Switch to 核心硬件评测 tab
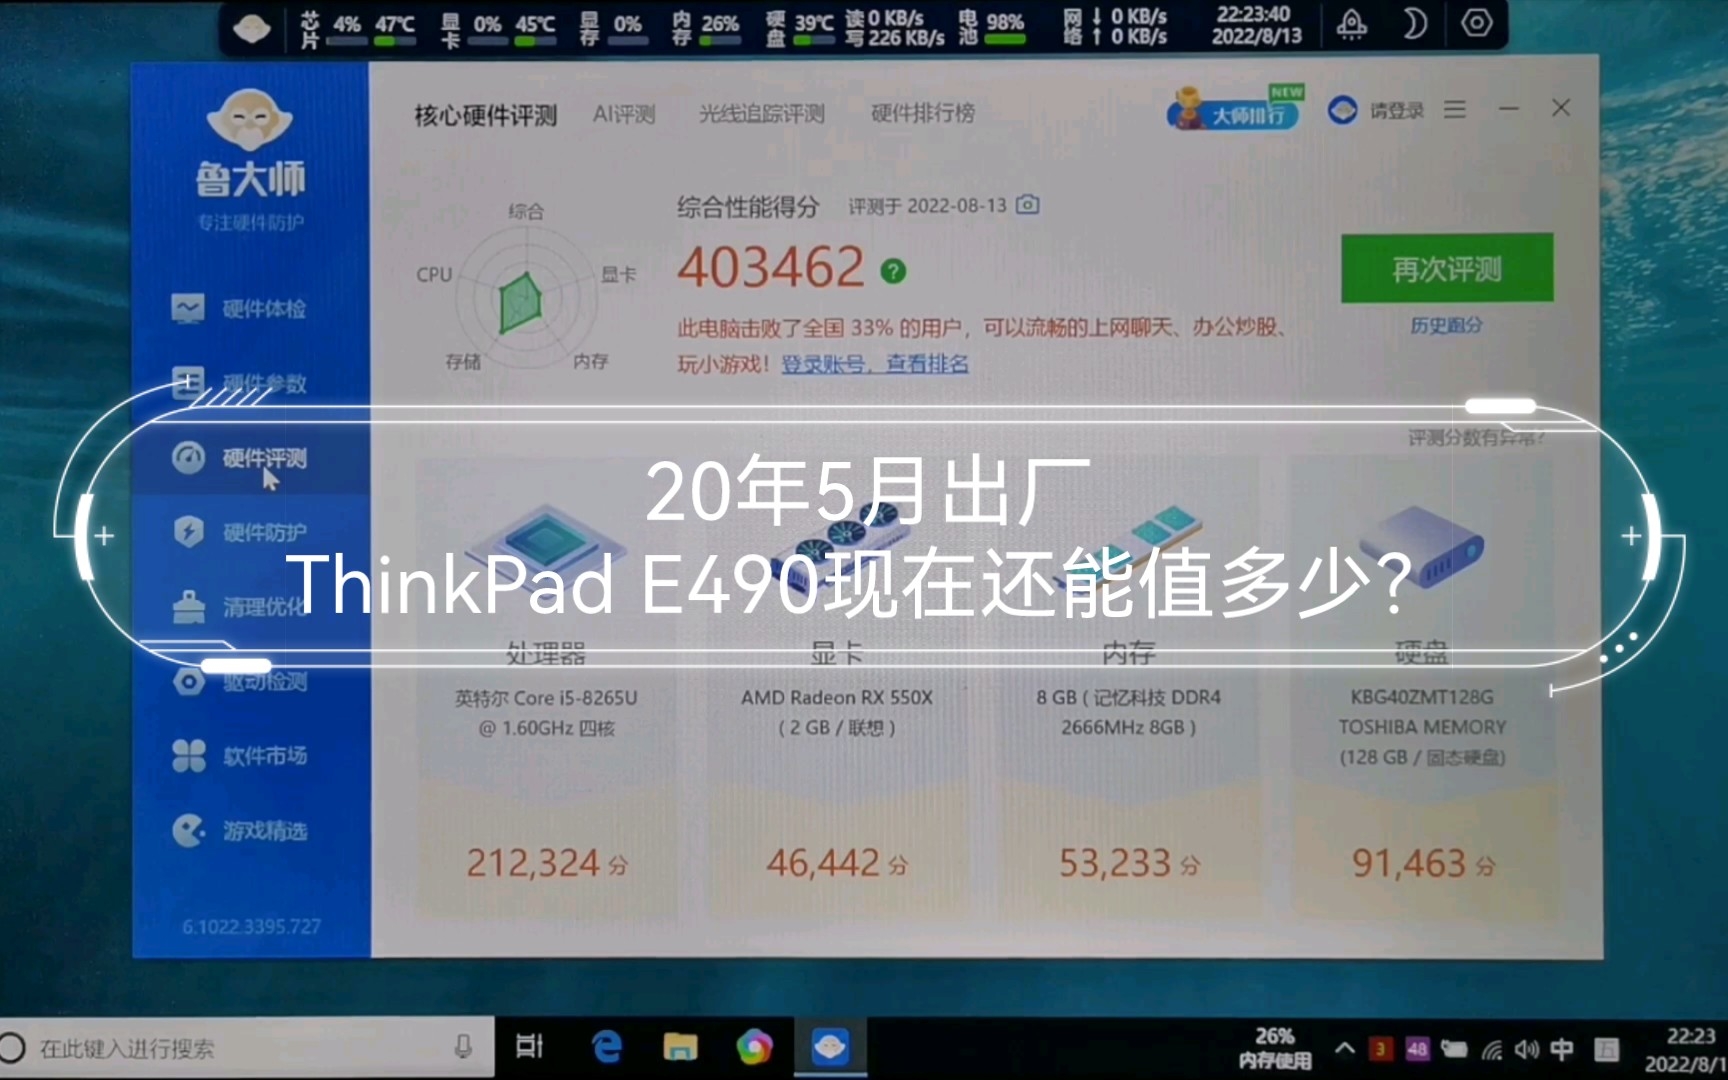The image size is (1728, 1080). point(486,115)
